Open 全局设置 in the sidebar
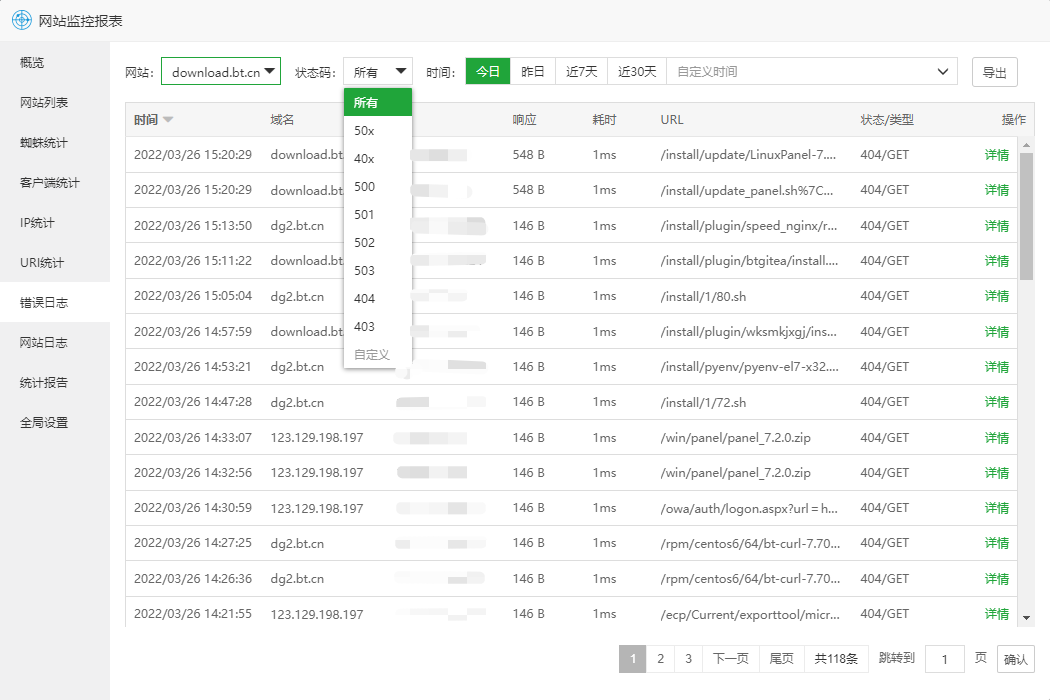1050x700 pixels. (x=55, y=423)
